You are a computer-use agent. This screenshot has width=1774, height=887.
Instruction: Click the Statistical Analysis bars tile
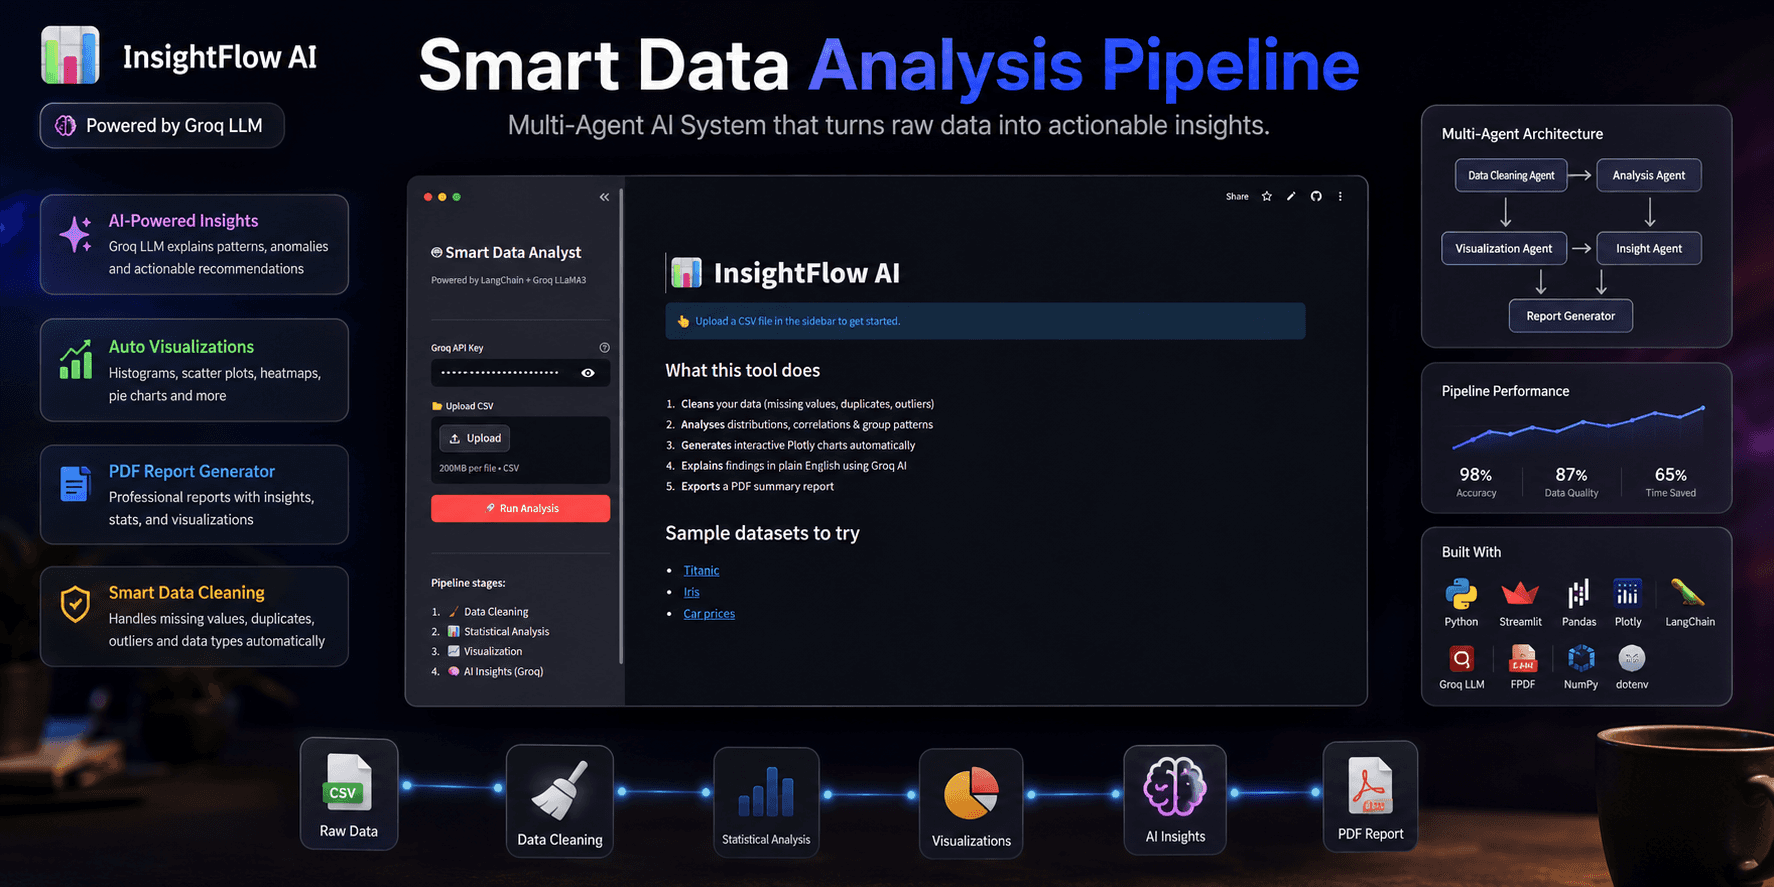click(766, 802)
